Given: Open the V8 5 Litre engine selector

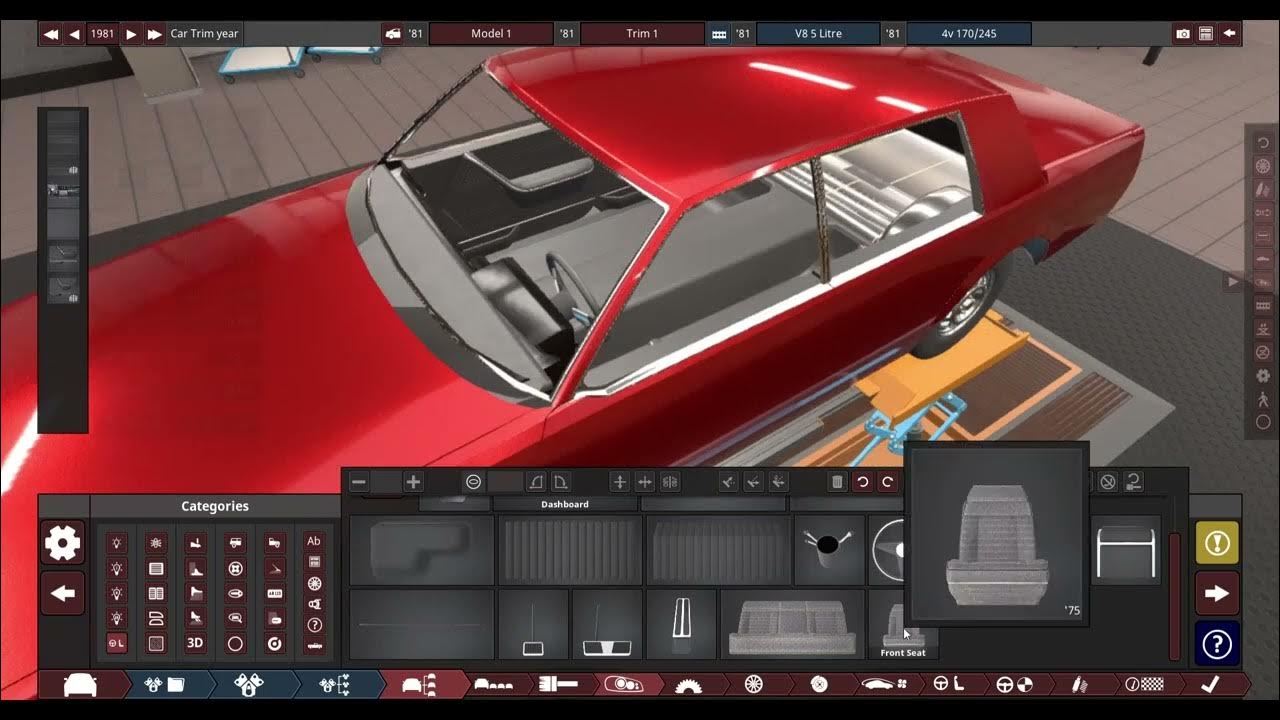Looking at the screenshot, I should coord(818,33).
